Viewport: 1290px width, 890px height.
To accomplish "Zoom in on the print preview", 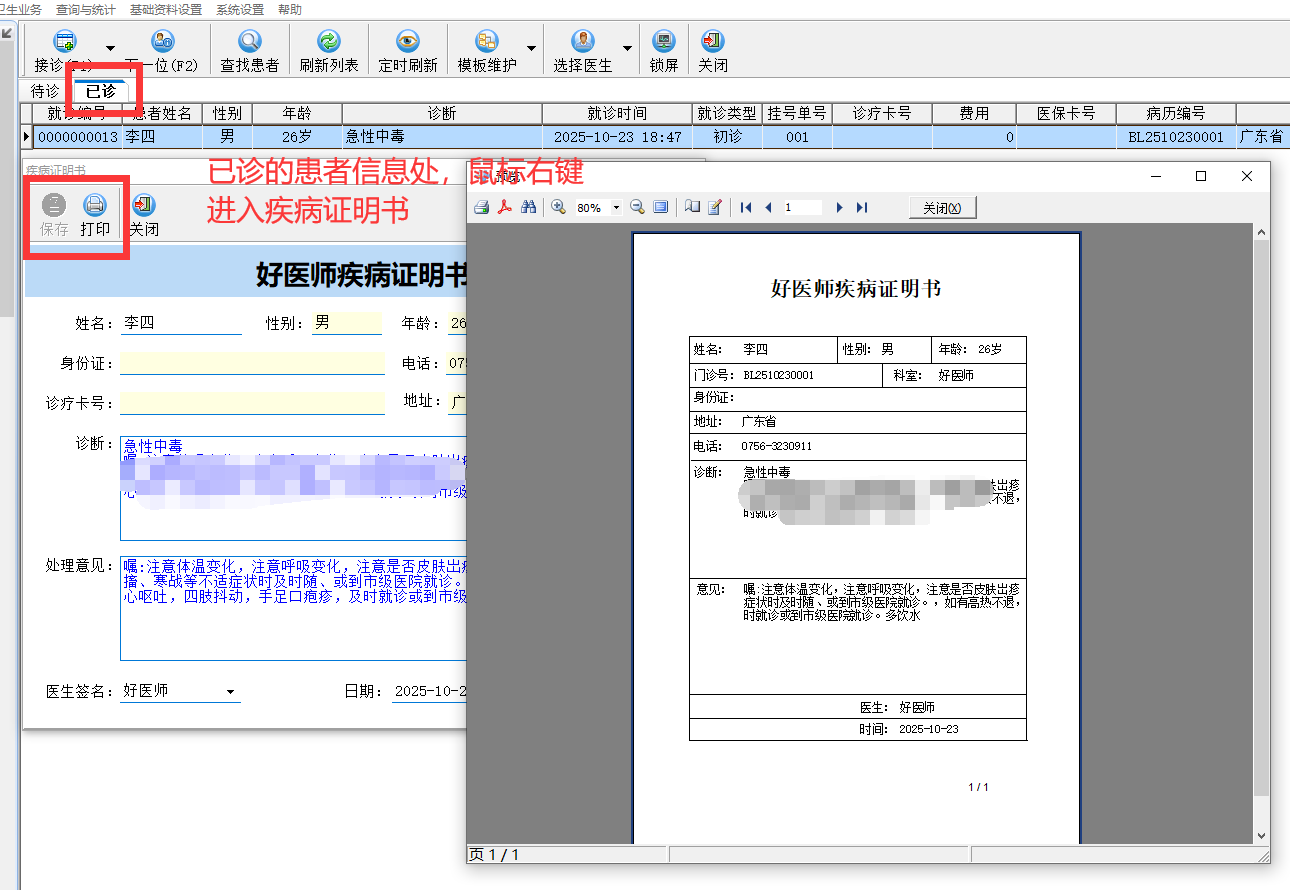I will [x=559, y=207].
